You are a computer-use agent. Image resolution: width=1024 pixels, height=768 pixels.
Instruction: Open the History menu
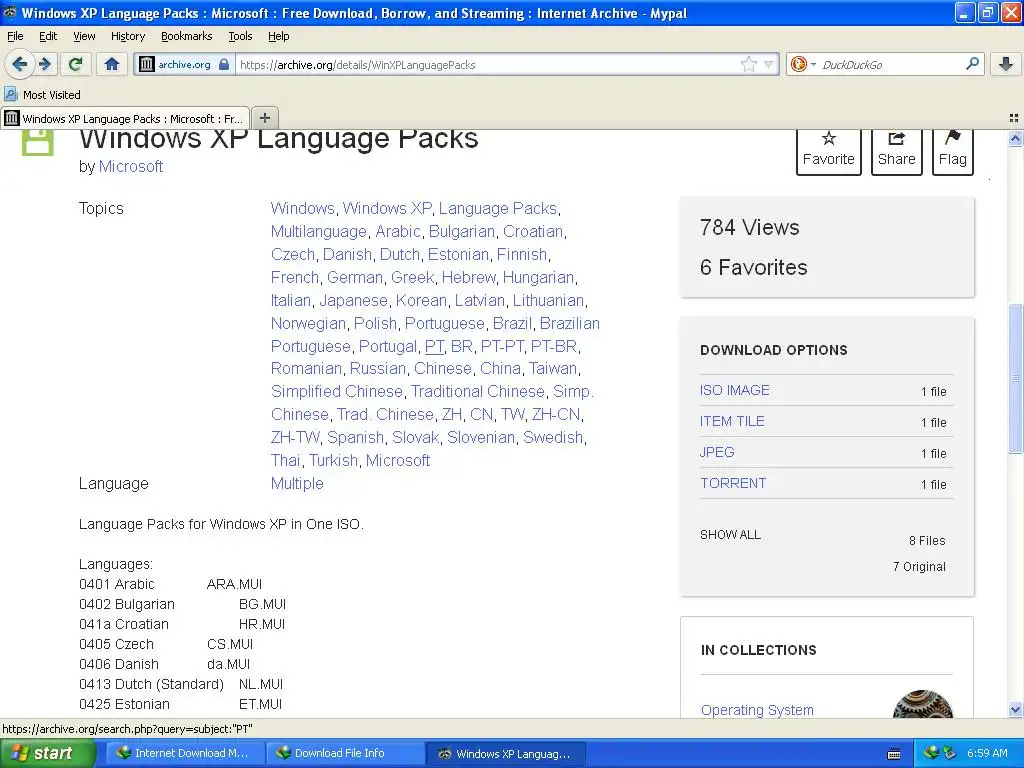128,36
